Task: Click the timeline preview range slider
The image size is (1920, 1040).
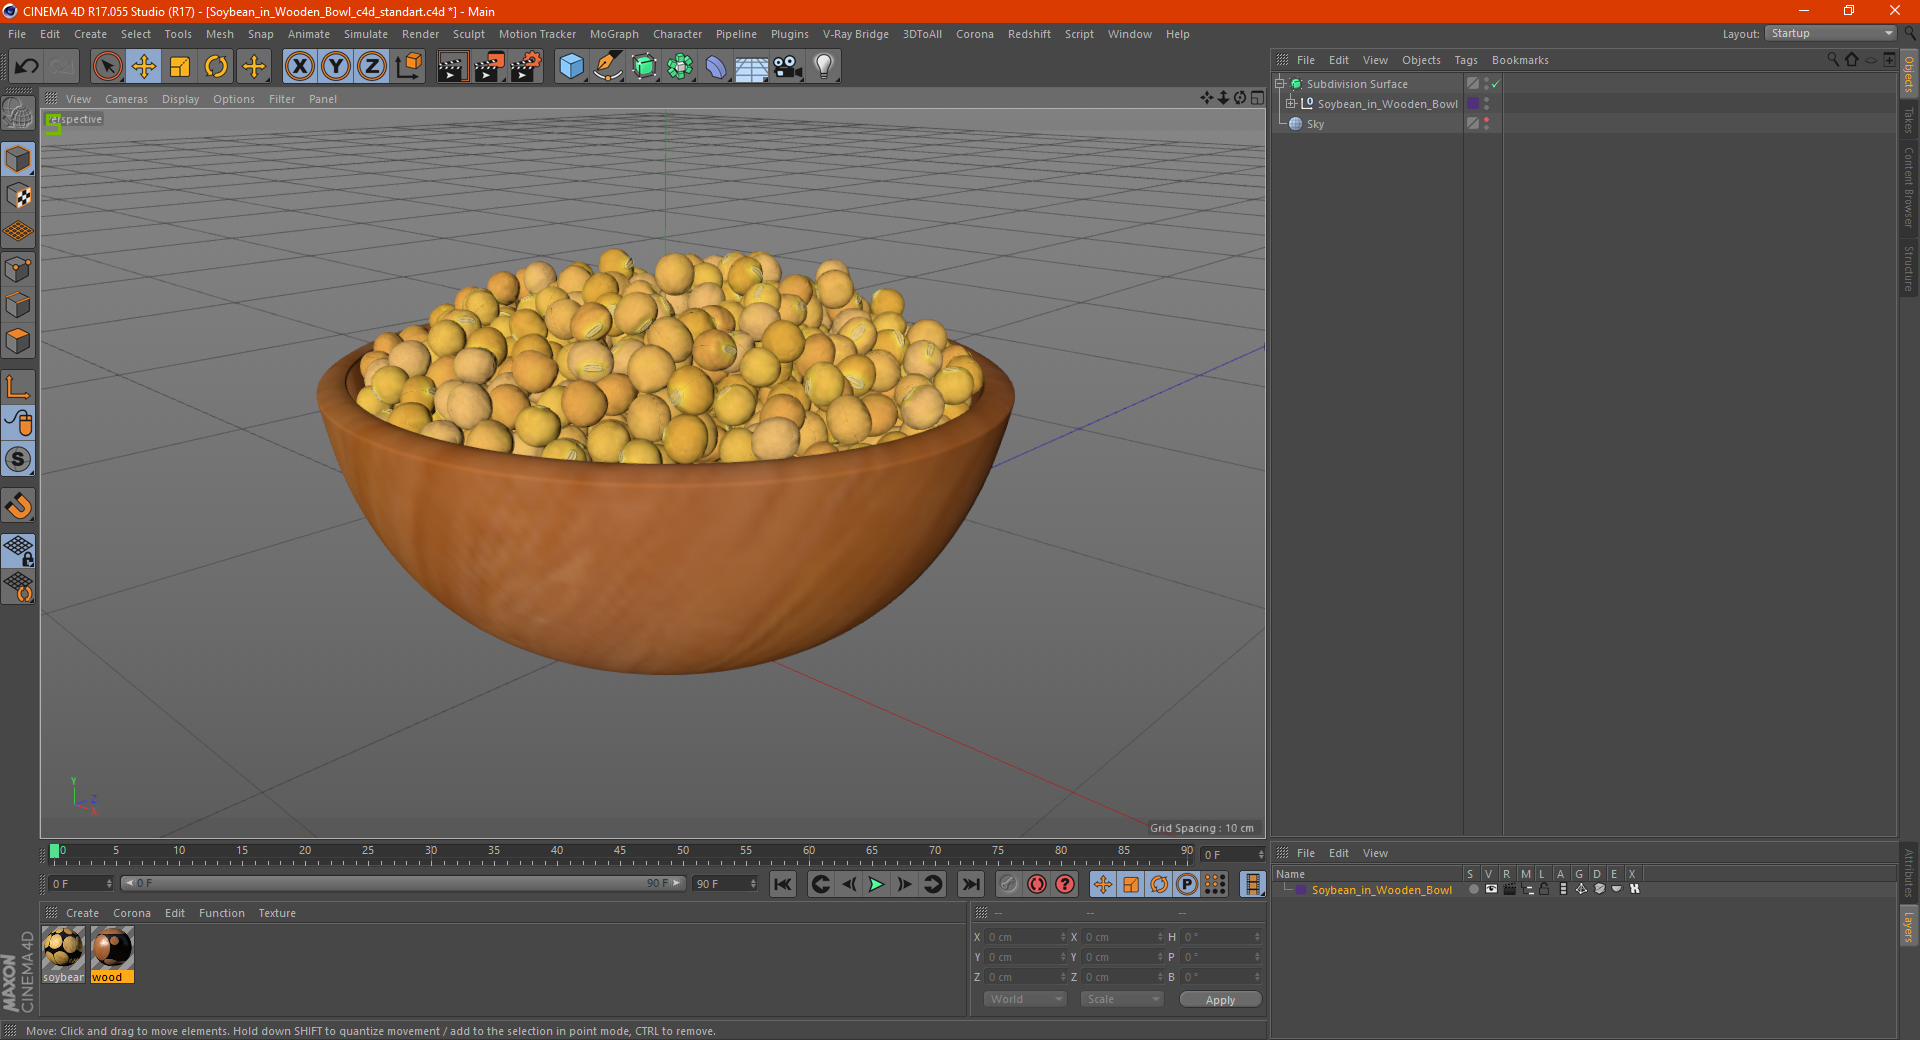Action: tap(403, 883)
